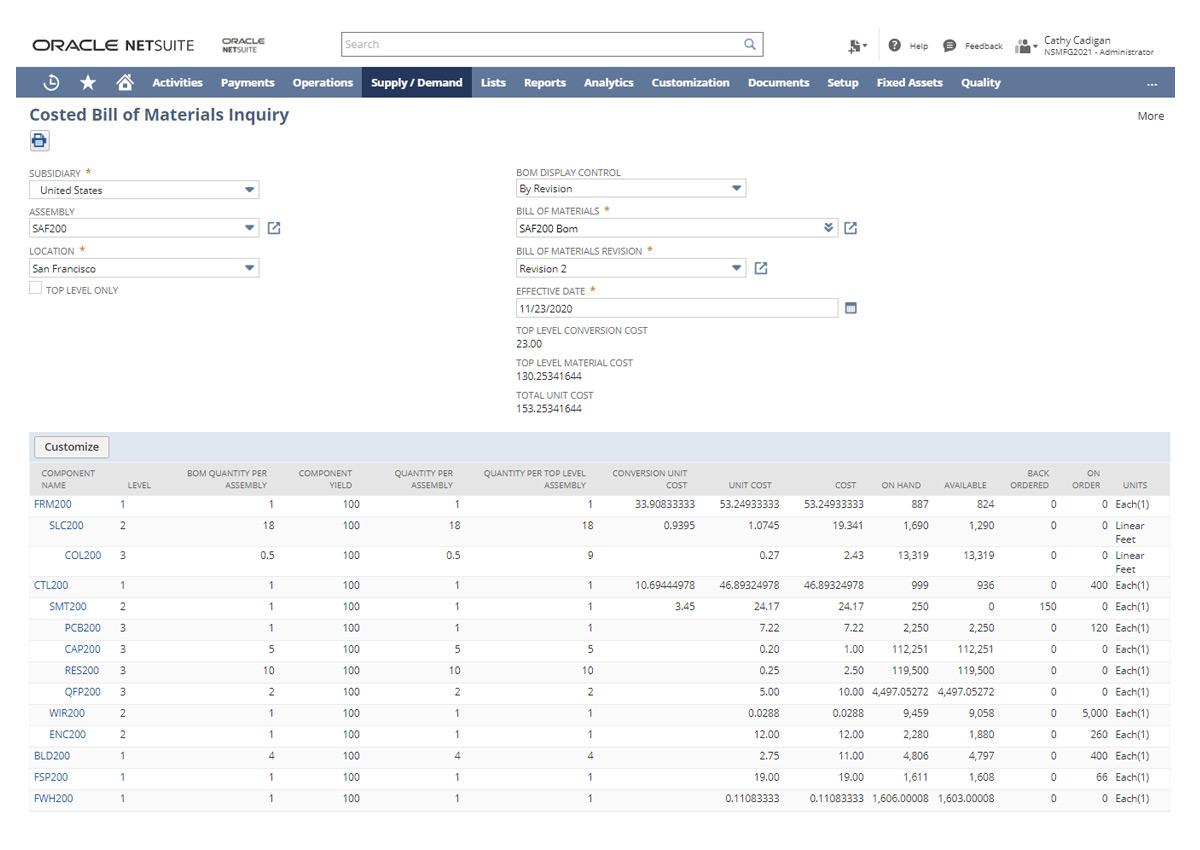The height and width of the screenshot is (850, 1200).
Task: Click the Back Ordered column header
Action: pyautogui.click(x=1029, y=479)
